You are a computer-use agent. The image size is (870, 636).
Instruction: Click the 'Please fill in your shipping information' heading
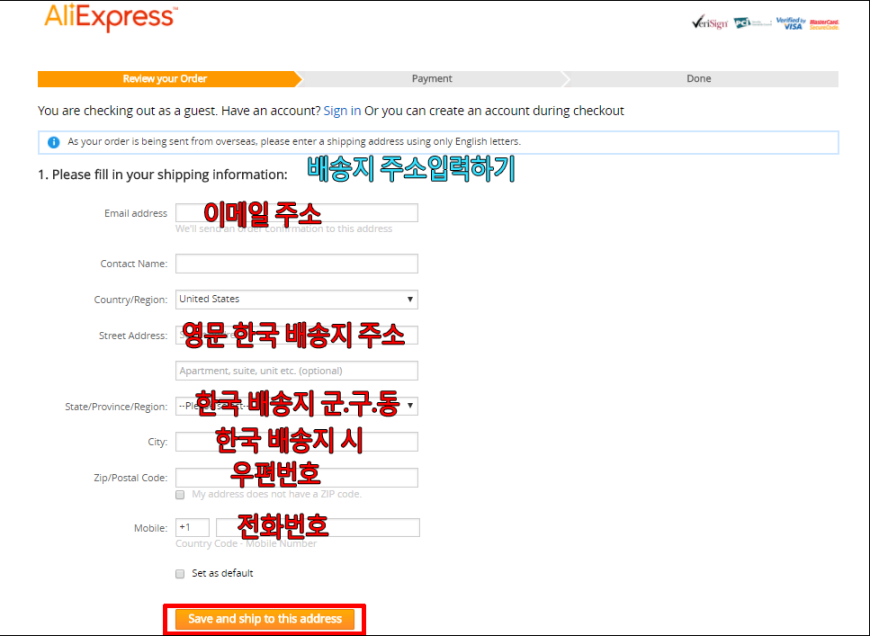(x=163, y=174)
